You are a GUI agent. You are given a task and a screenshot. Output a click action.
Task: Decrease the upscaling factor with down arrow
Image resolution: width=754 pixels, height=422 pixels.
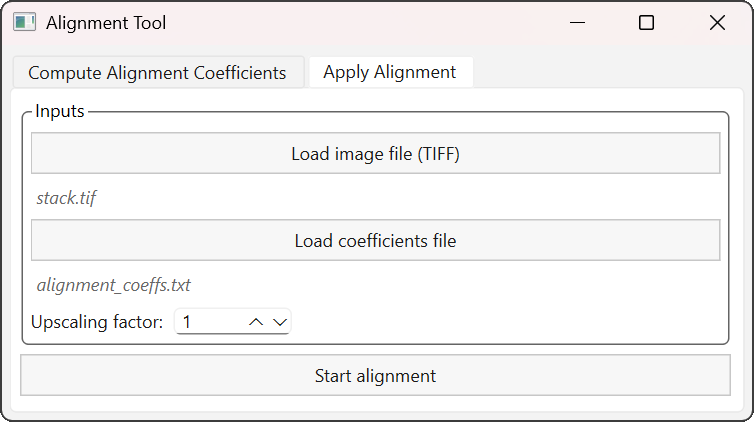click(x=279, y=322)
